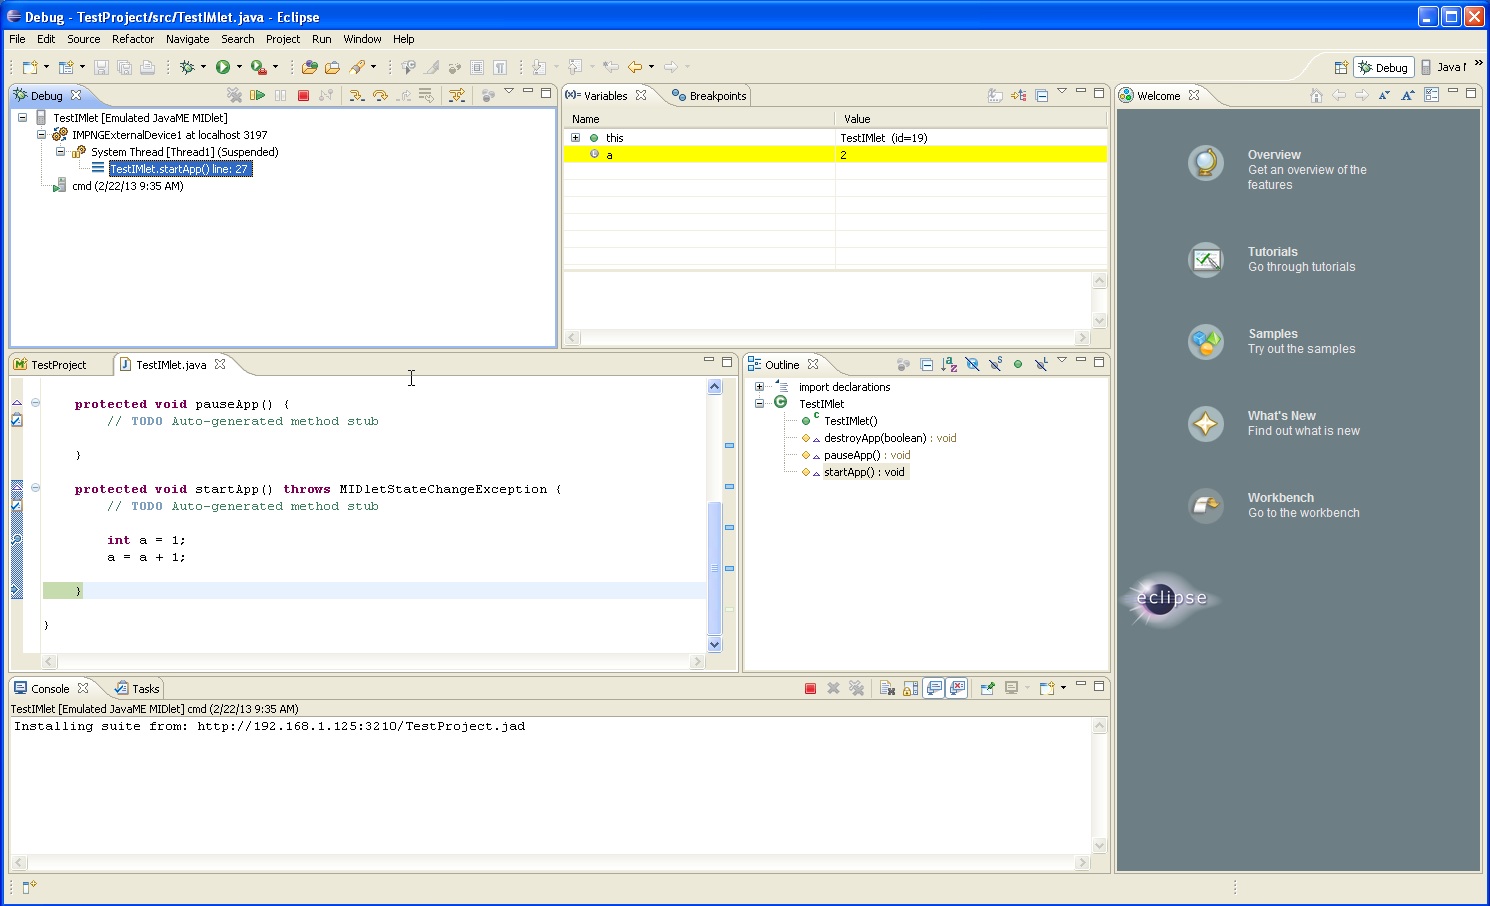Image resolution: width=1490 pixels, height=906 pixels.
Task: Toggle Scroll Lock in Console toolbar
Action: coord(910,689)
